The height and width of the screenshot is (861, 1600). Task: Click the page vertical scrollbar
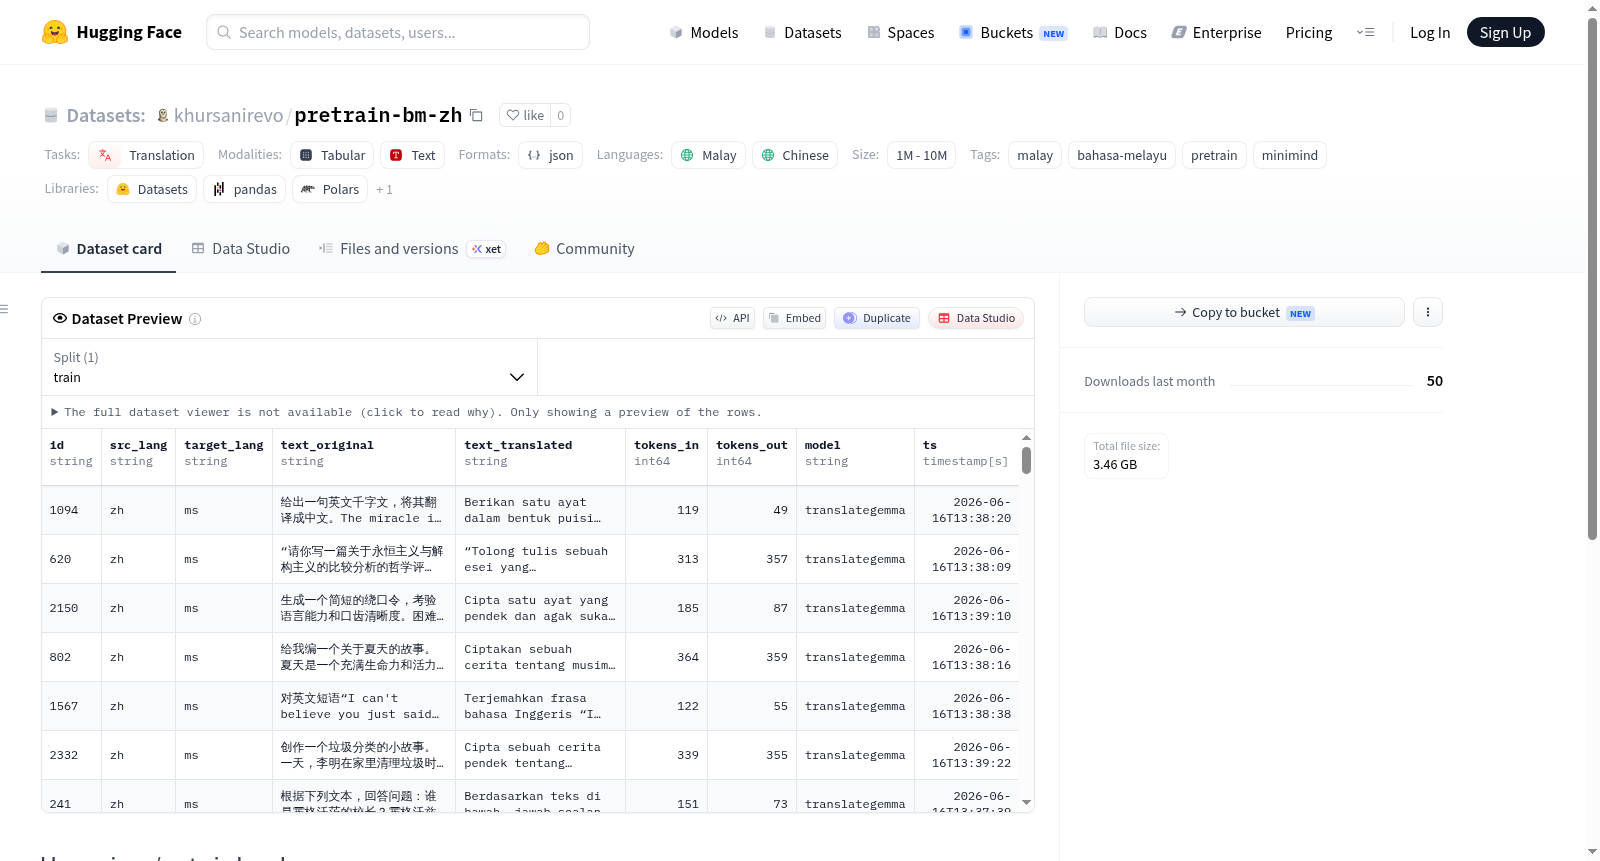pyautogui.click(x=1592, y=279)
